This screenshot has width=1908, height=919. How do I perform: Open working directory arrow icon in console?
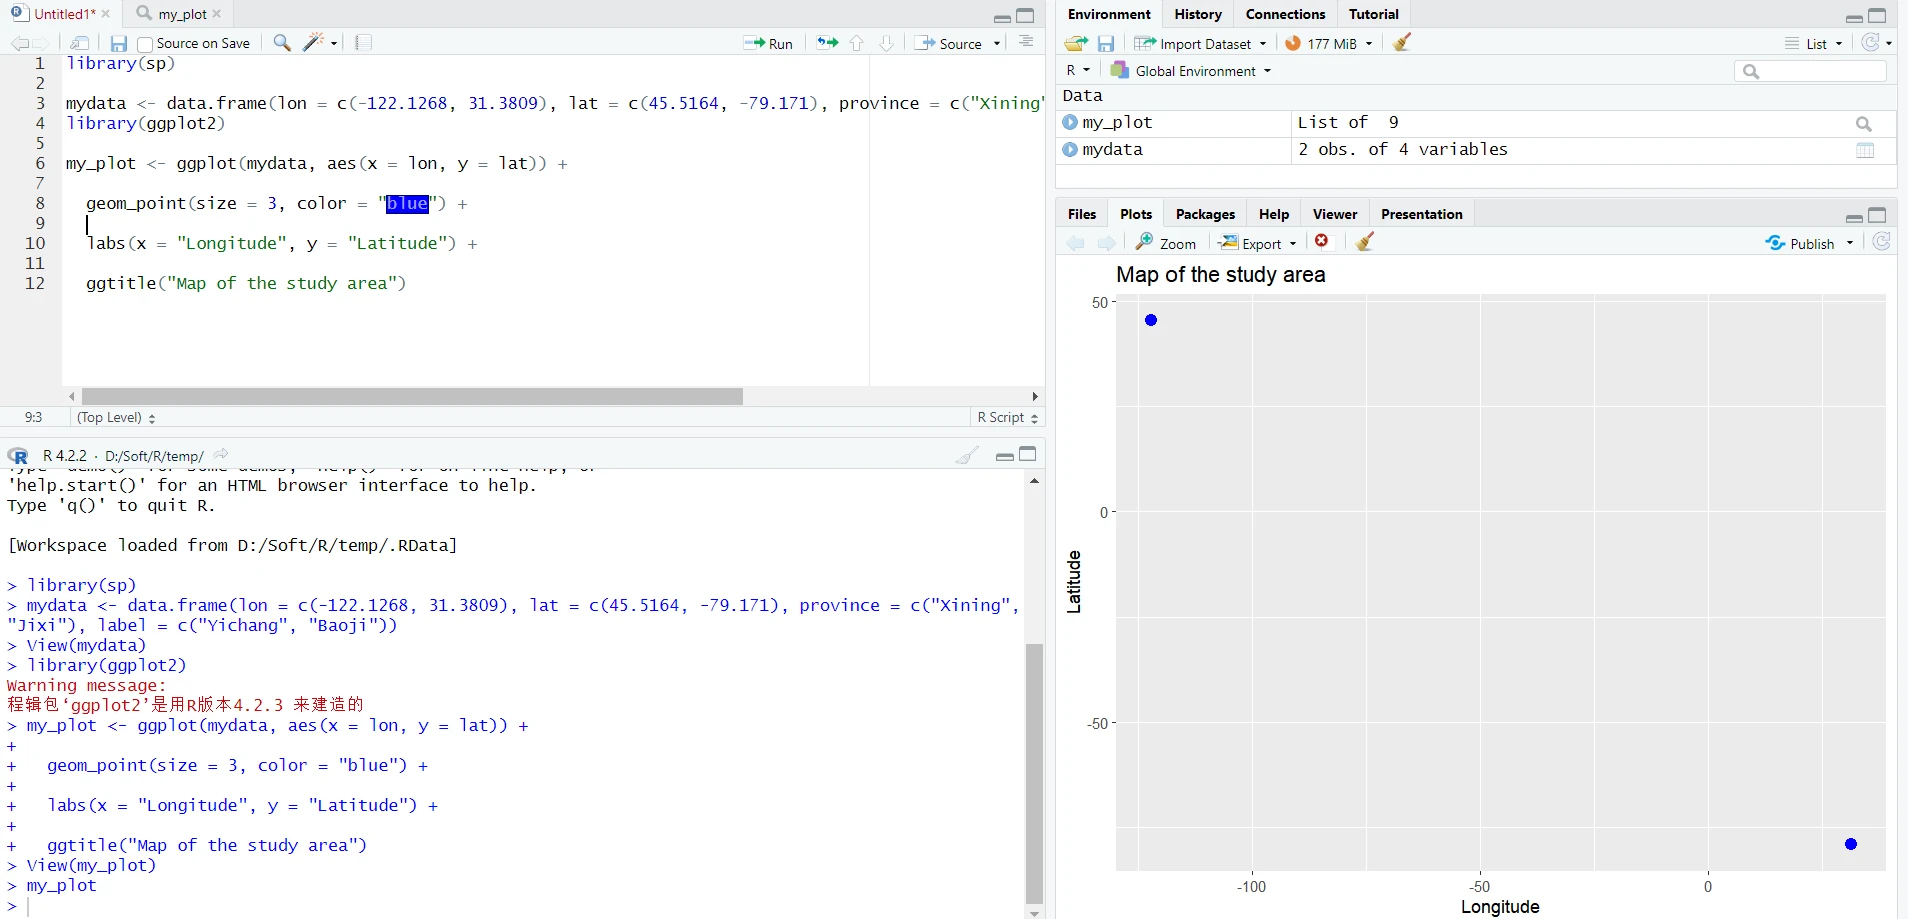[221, 455]
